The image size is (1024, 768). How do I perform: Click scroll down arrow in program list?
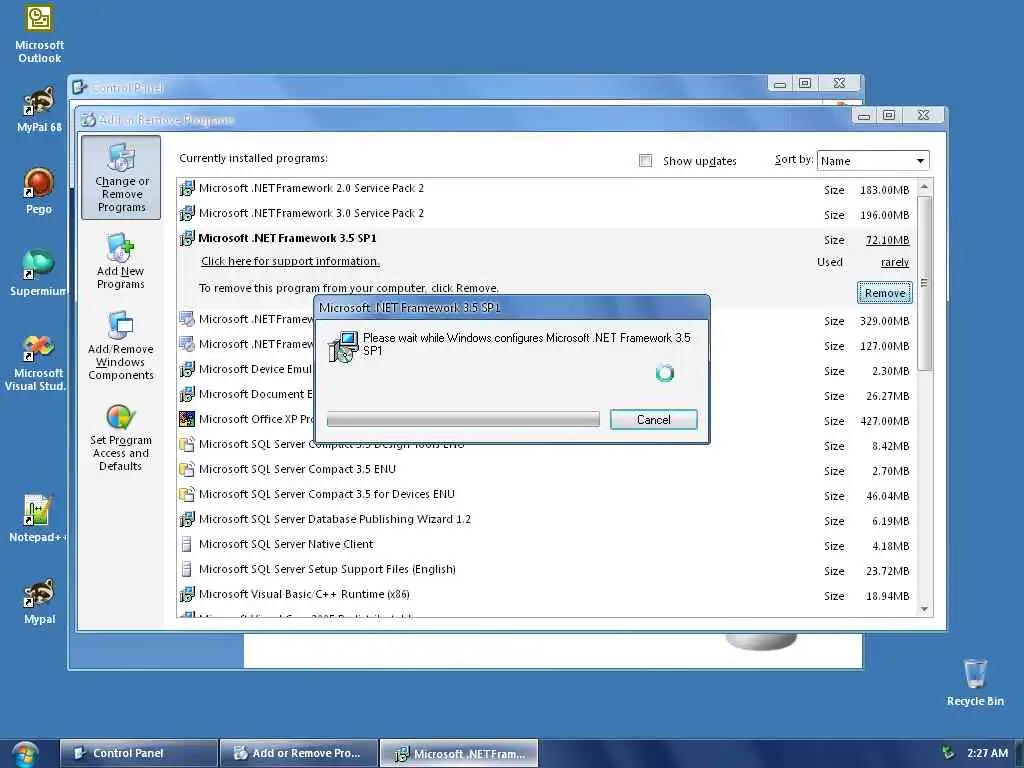[x=924, y=609]
